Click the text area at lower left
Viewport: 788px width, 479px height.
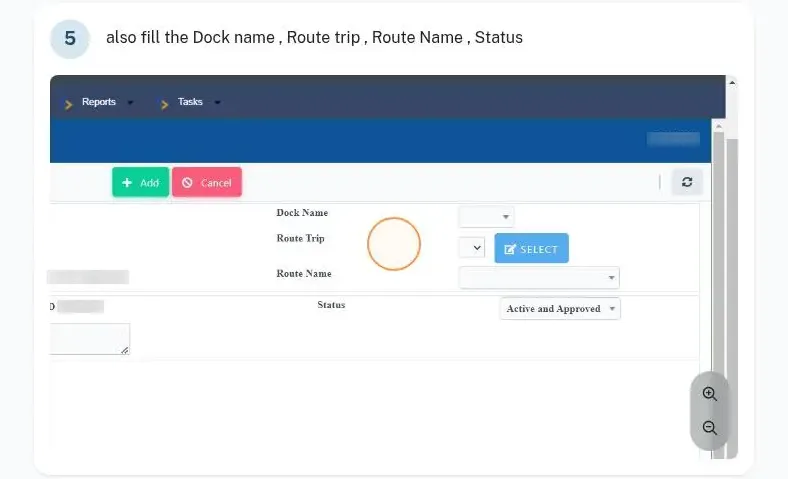click(x=89, y=339)
